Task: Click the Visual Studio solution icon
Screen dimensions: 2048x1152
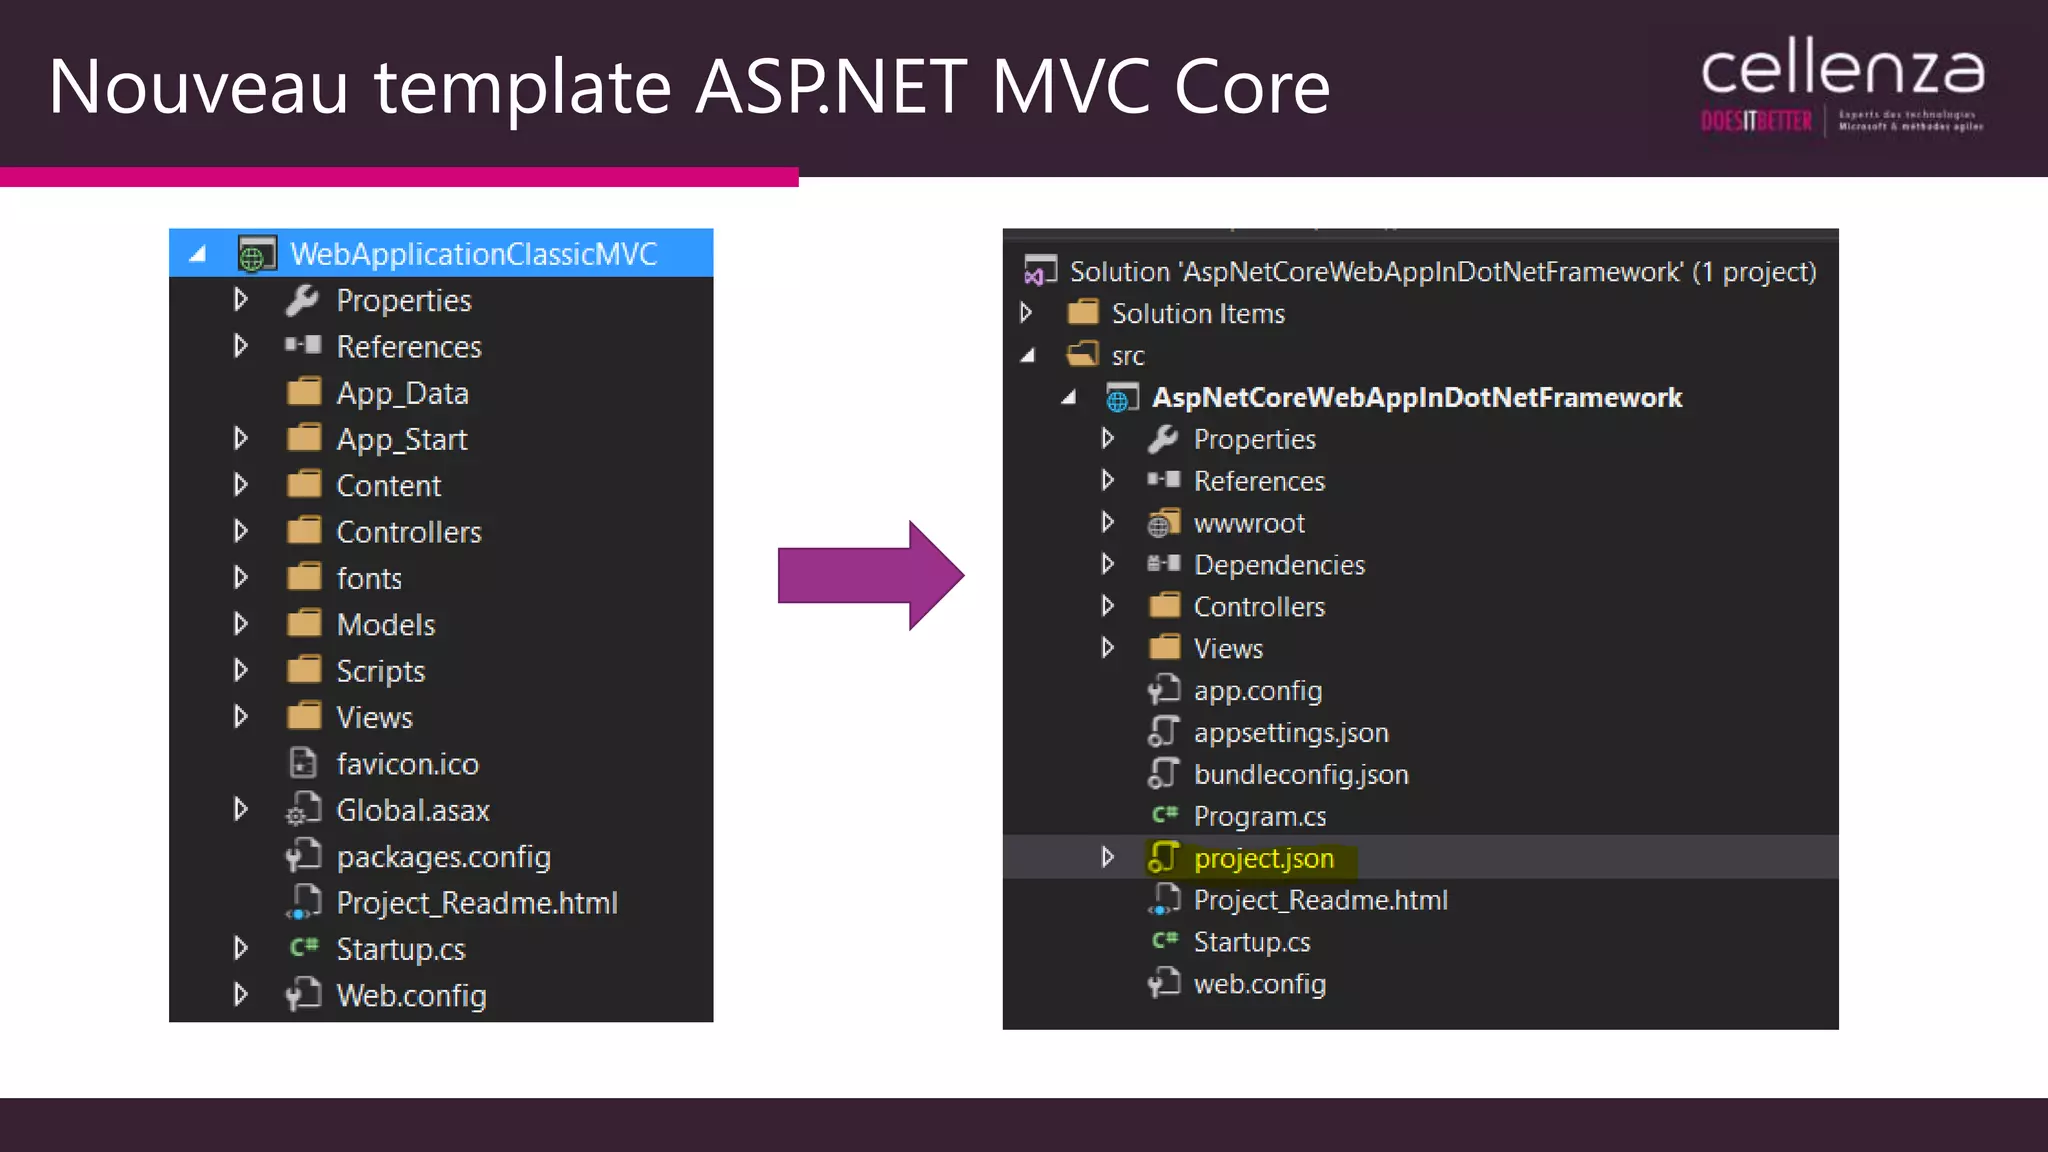Action: [x=1040, y=271]
